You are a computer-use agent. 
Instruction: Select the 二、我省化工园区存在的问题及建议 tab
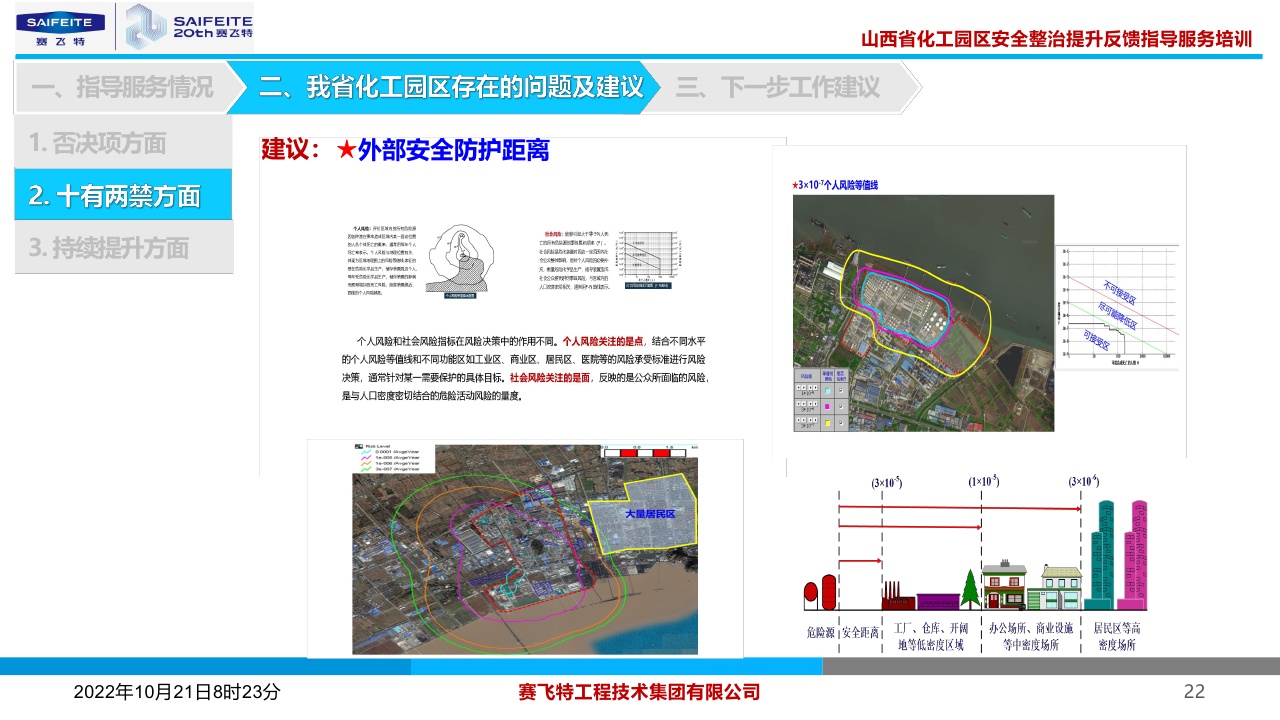point(450,87)
